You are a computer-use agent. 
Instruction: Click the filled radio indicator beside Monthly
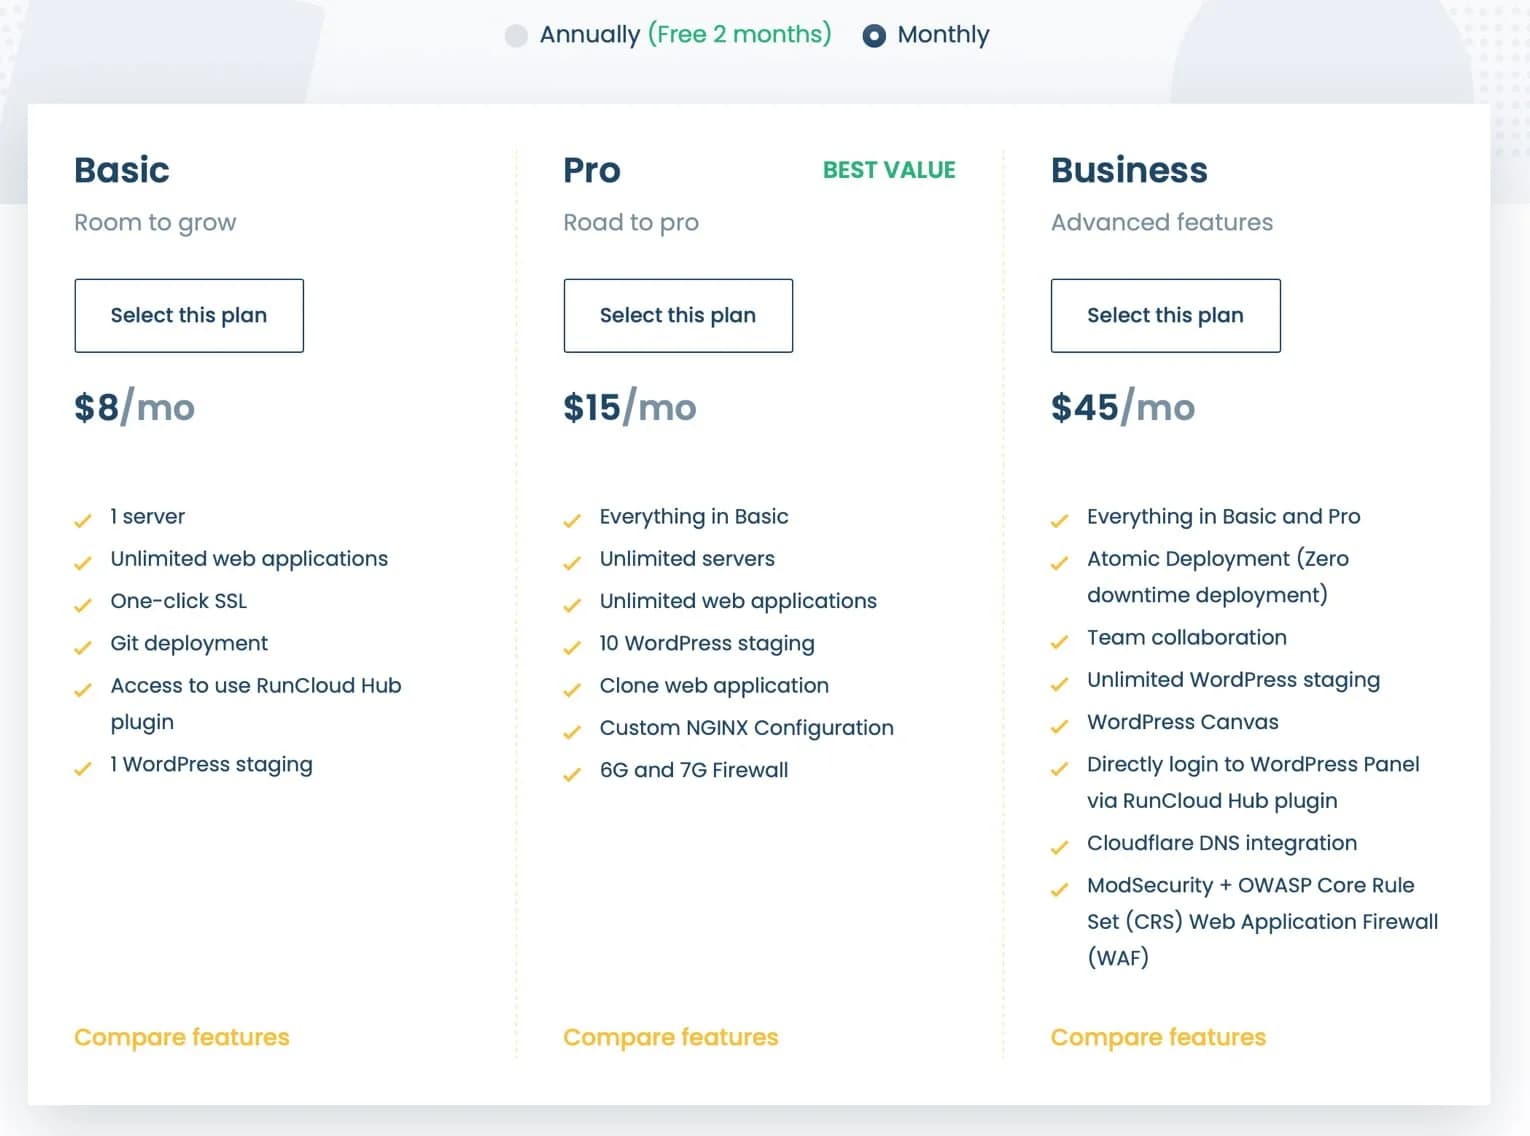tap(874, 35)
